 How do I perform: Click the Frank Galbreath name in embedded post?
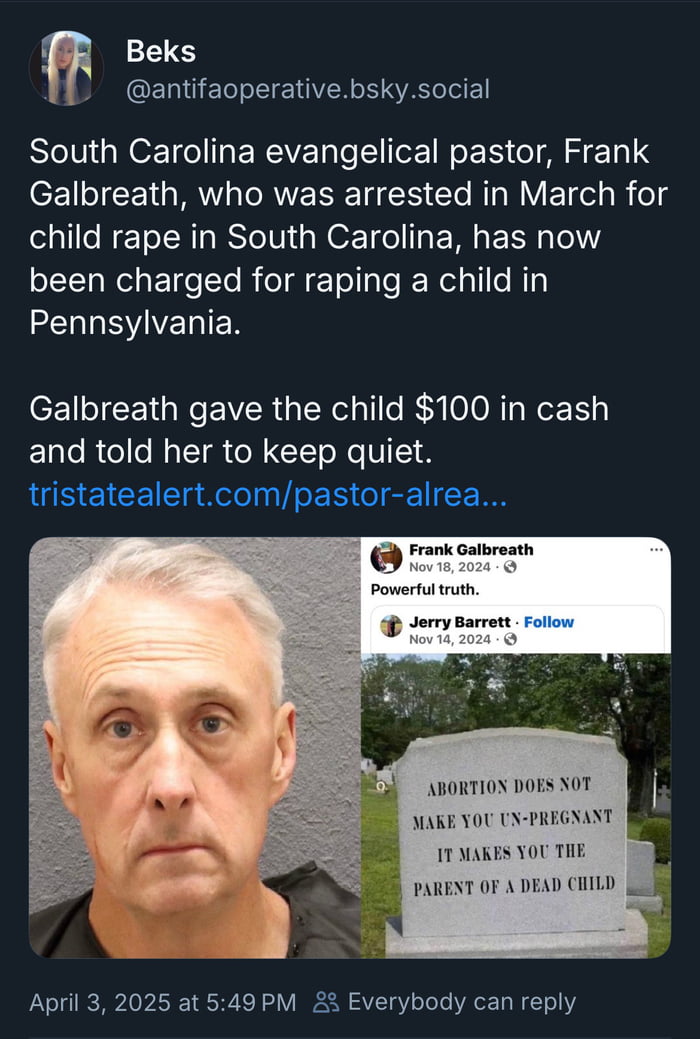pyautogui.click(x=471, y=549)
